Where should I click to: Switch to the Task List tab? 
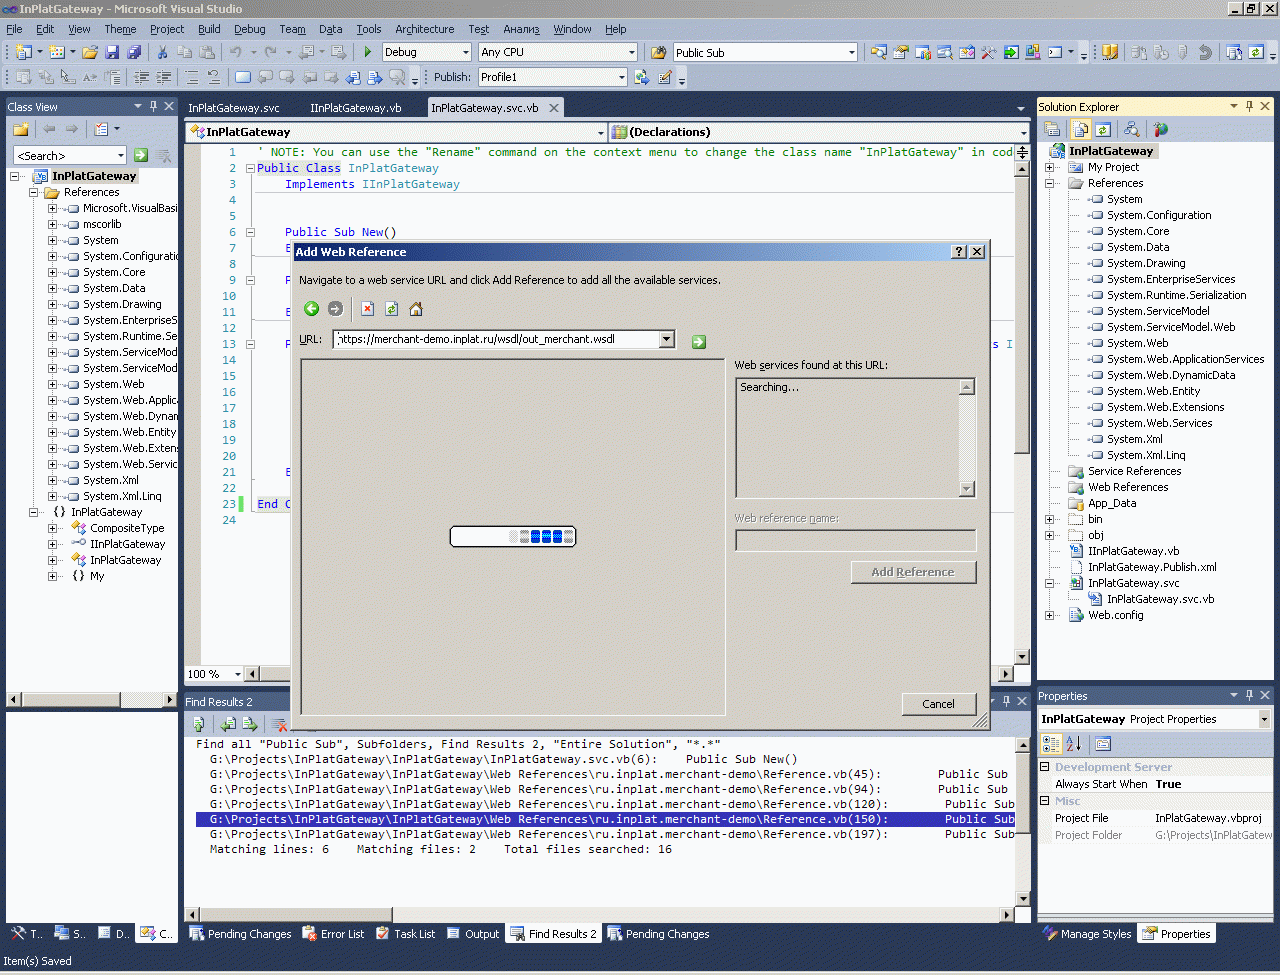(x=406, y=934)
